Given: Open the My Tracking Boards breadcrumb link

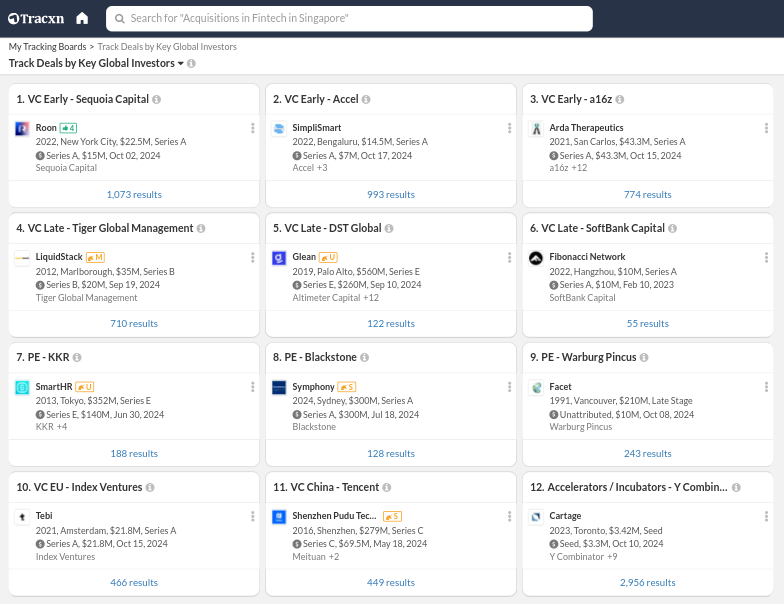Looking at the screenshot, I should point(47,47).
